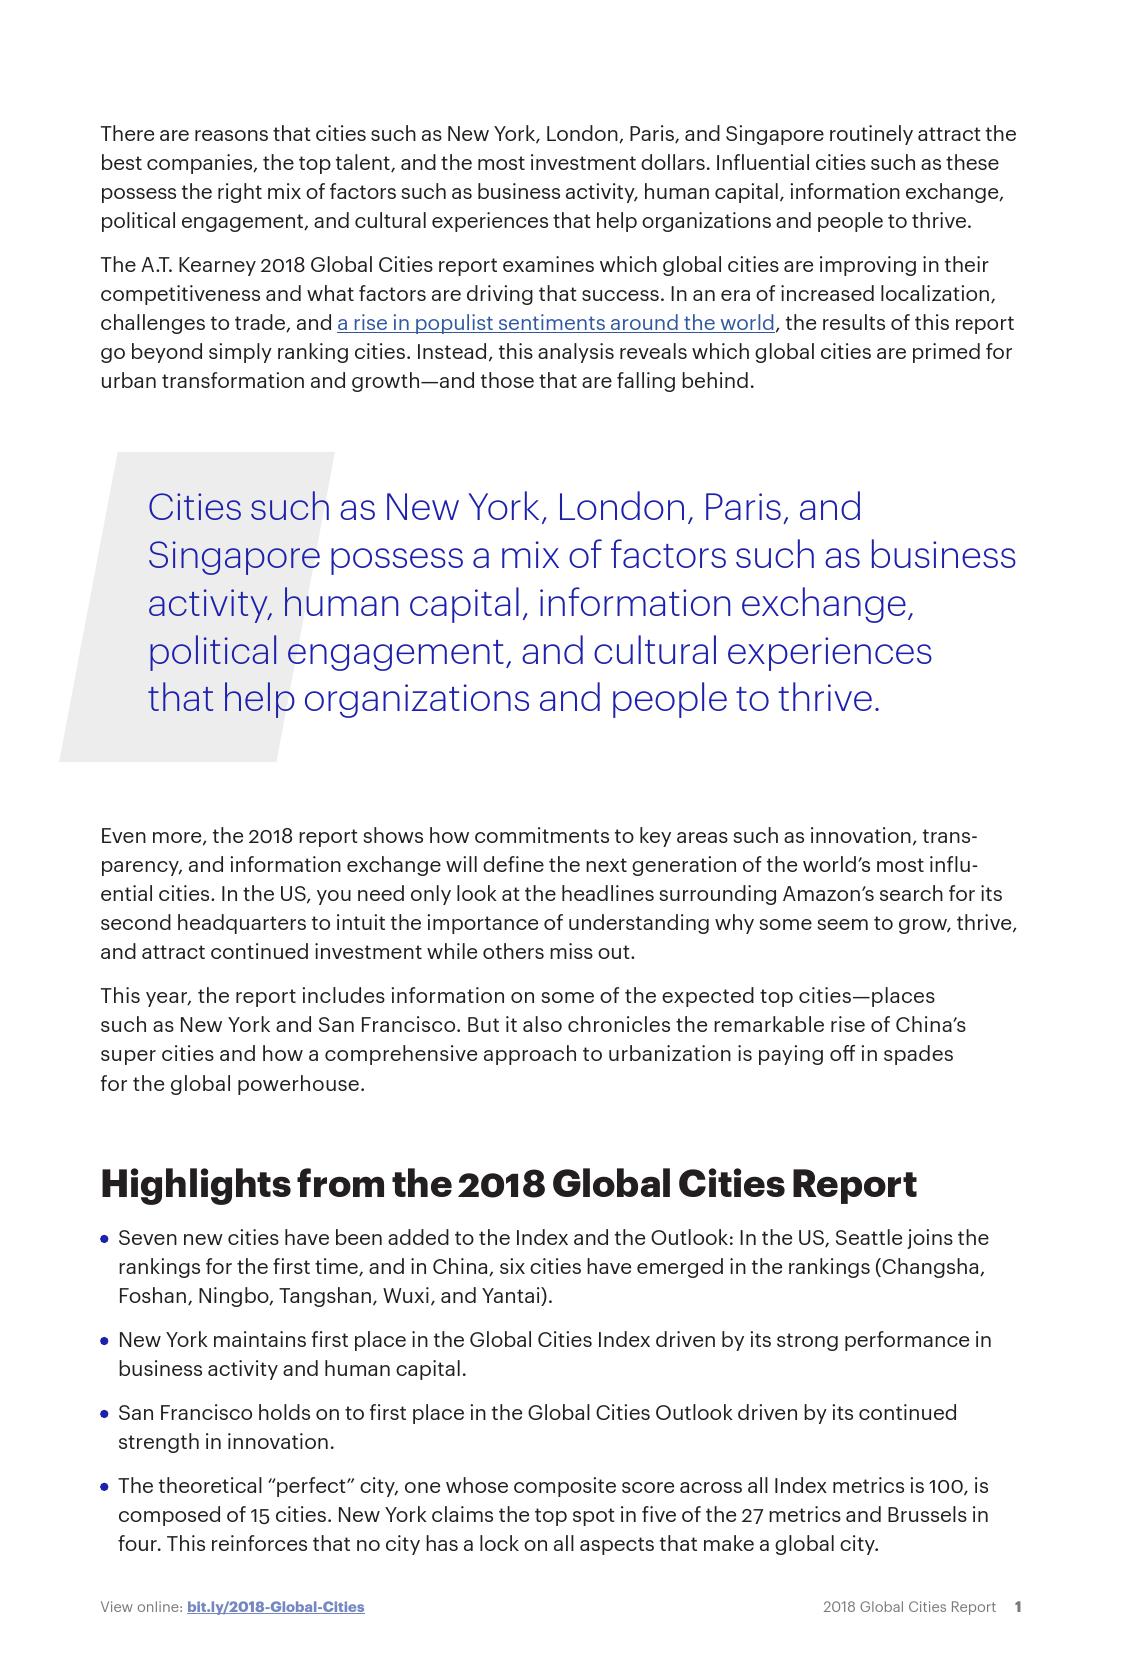The image size is (1122, 1654).
Task: Click the paragraph starting 'There are reasons that cities'
Action: pyautogui.click(x=558, y=177)
